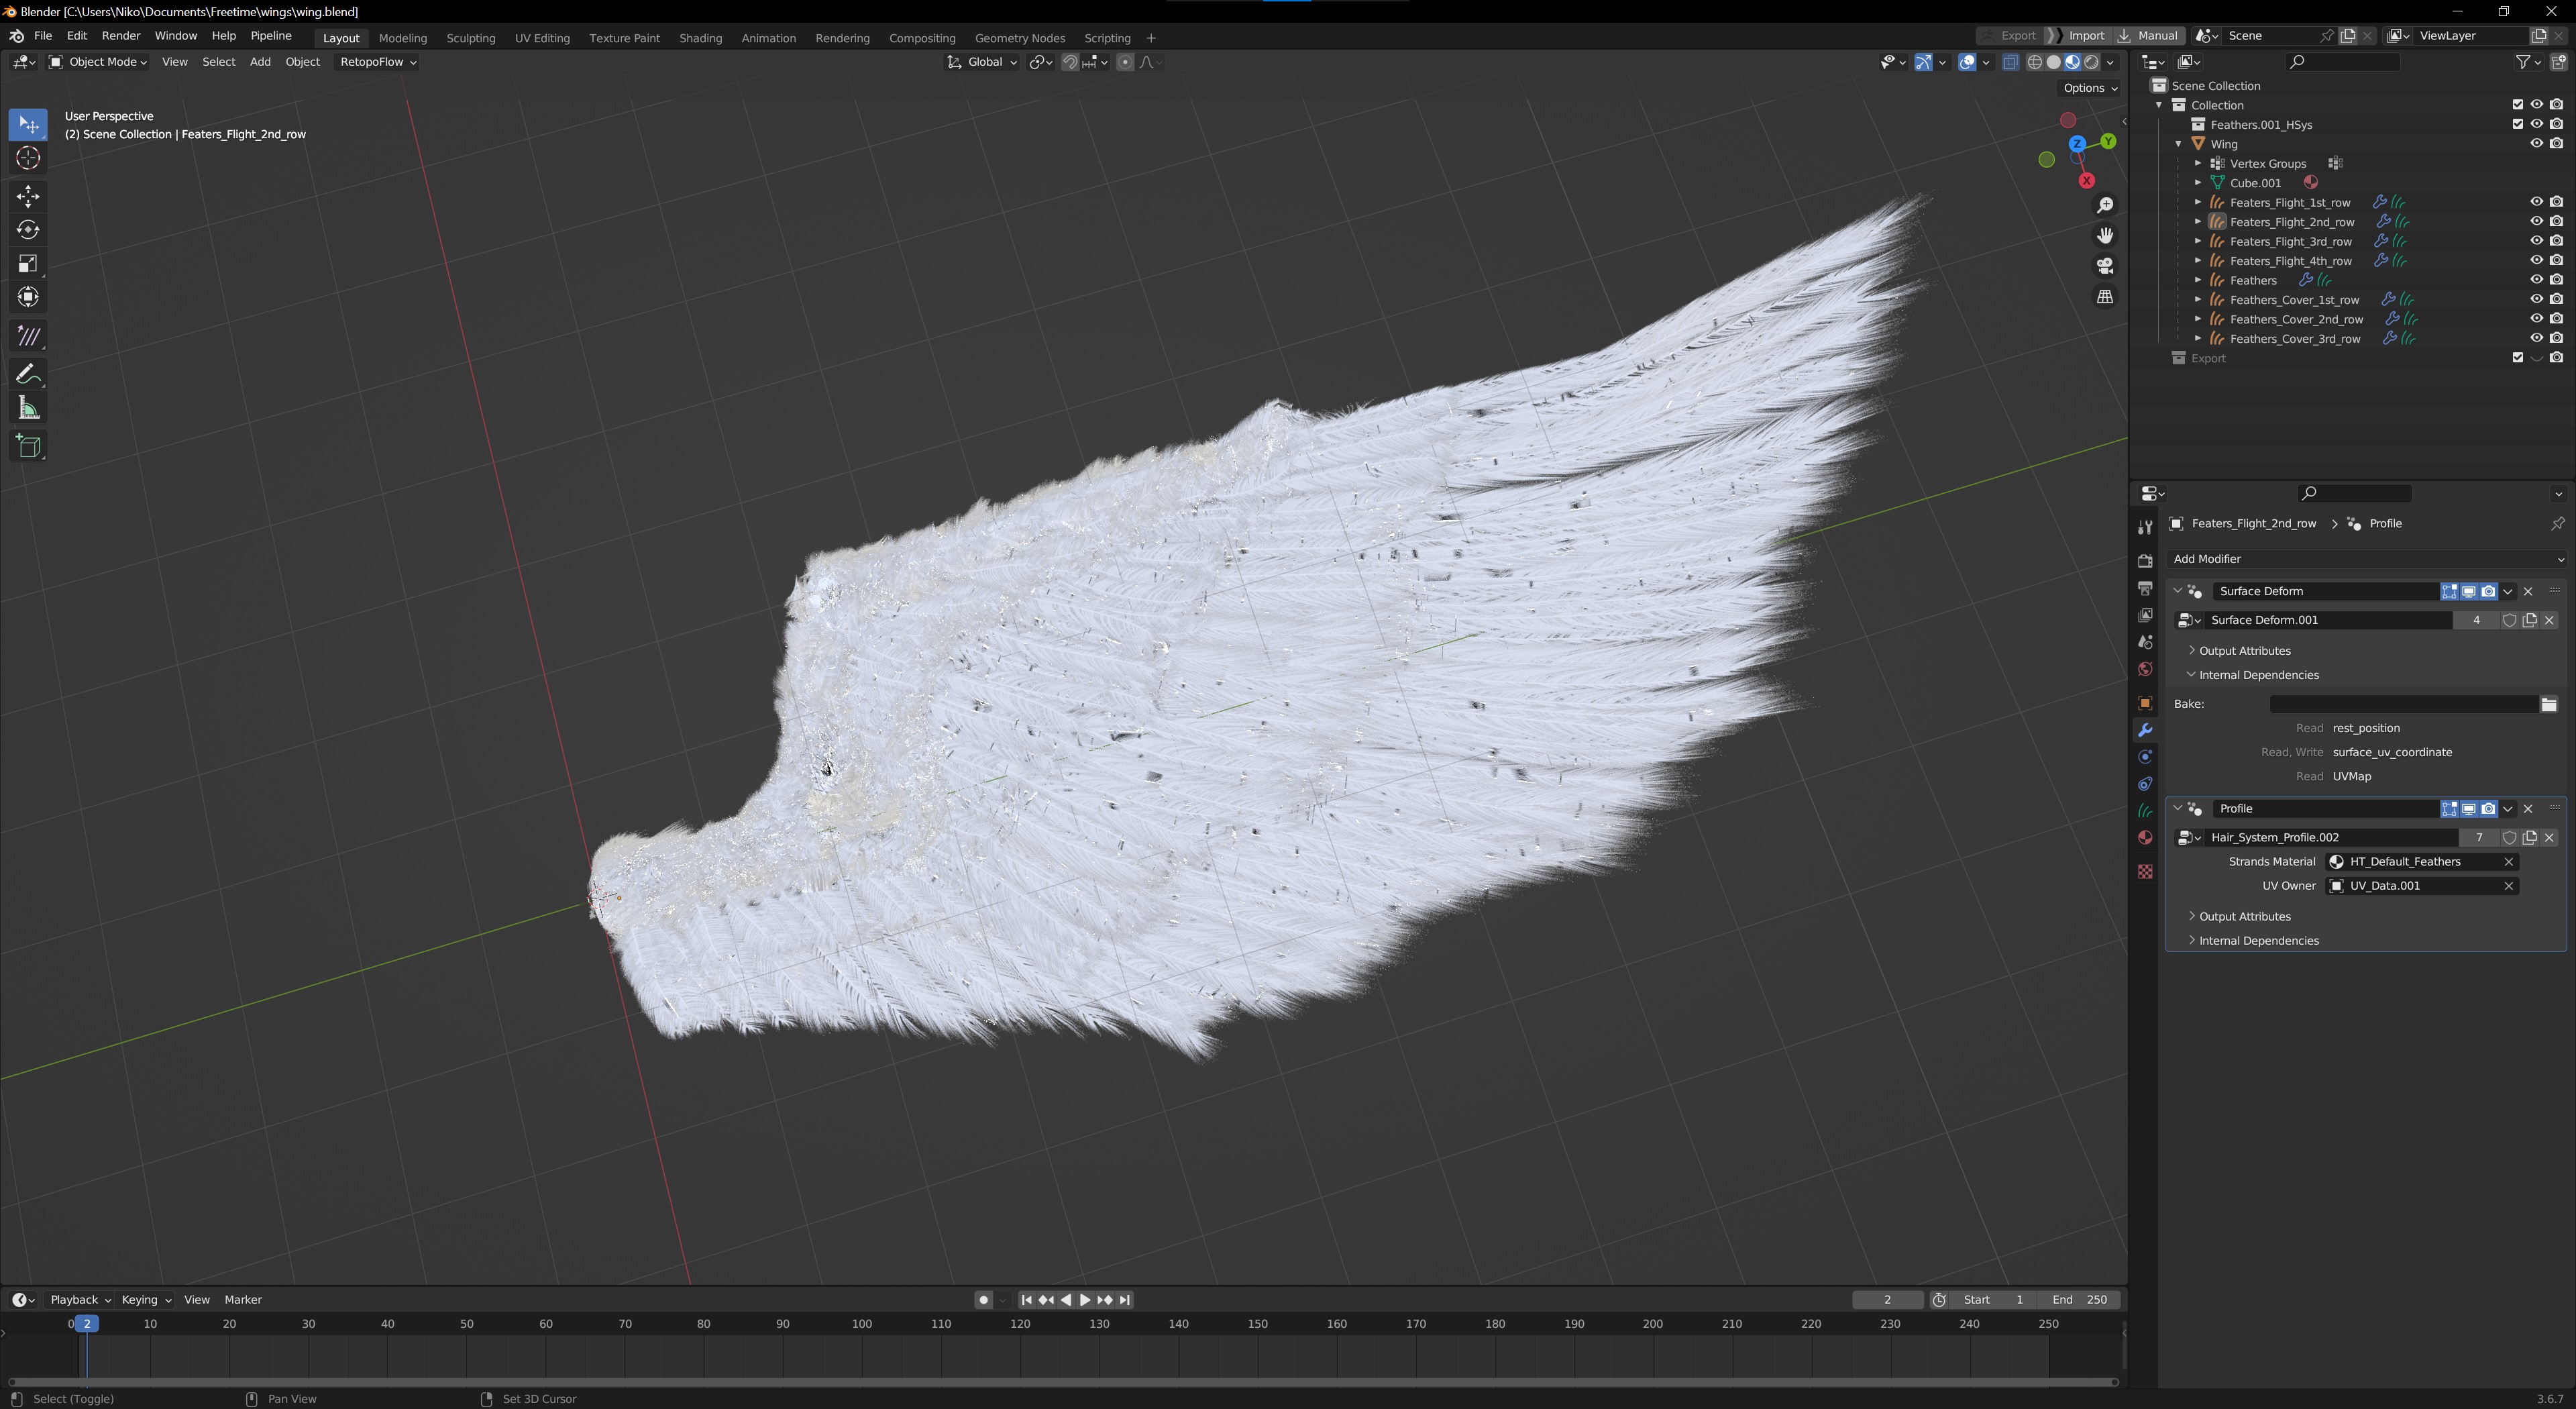Screen dimensions: 2576x1409
Task: Switch to the Sculpting workspace tab
Action: [x=470, y=38]
